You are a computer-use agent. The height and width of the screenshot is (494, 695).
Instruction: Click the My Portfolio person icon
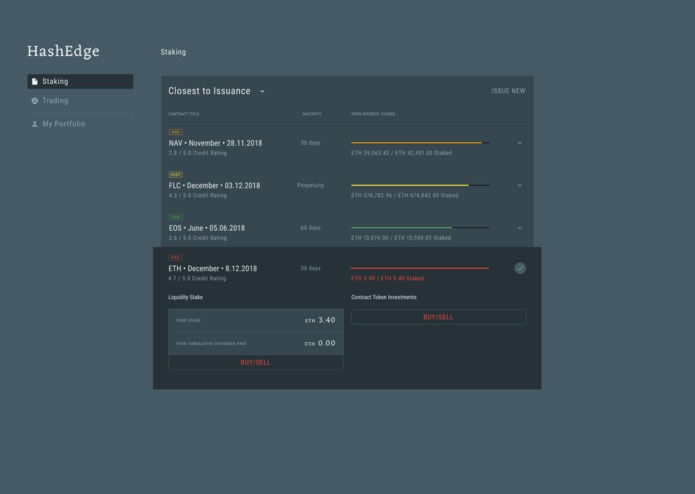pyautogui.click(x=35, y=124)
